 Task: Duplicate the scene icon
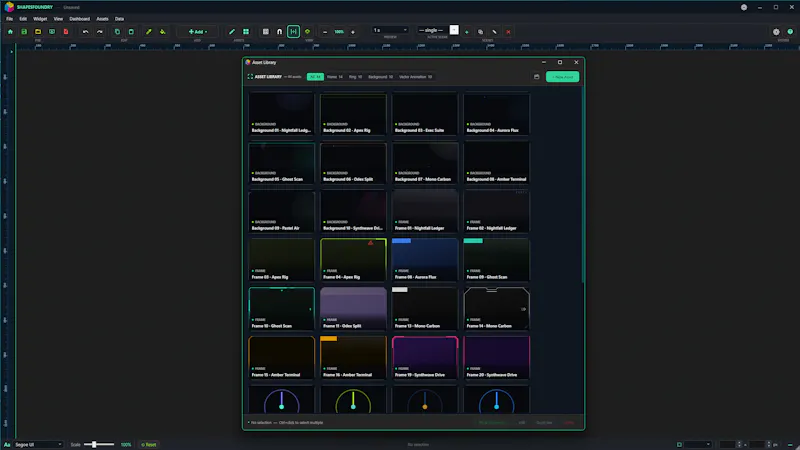[x=481, y=32]
